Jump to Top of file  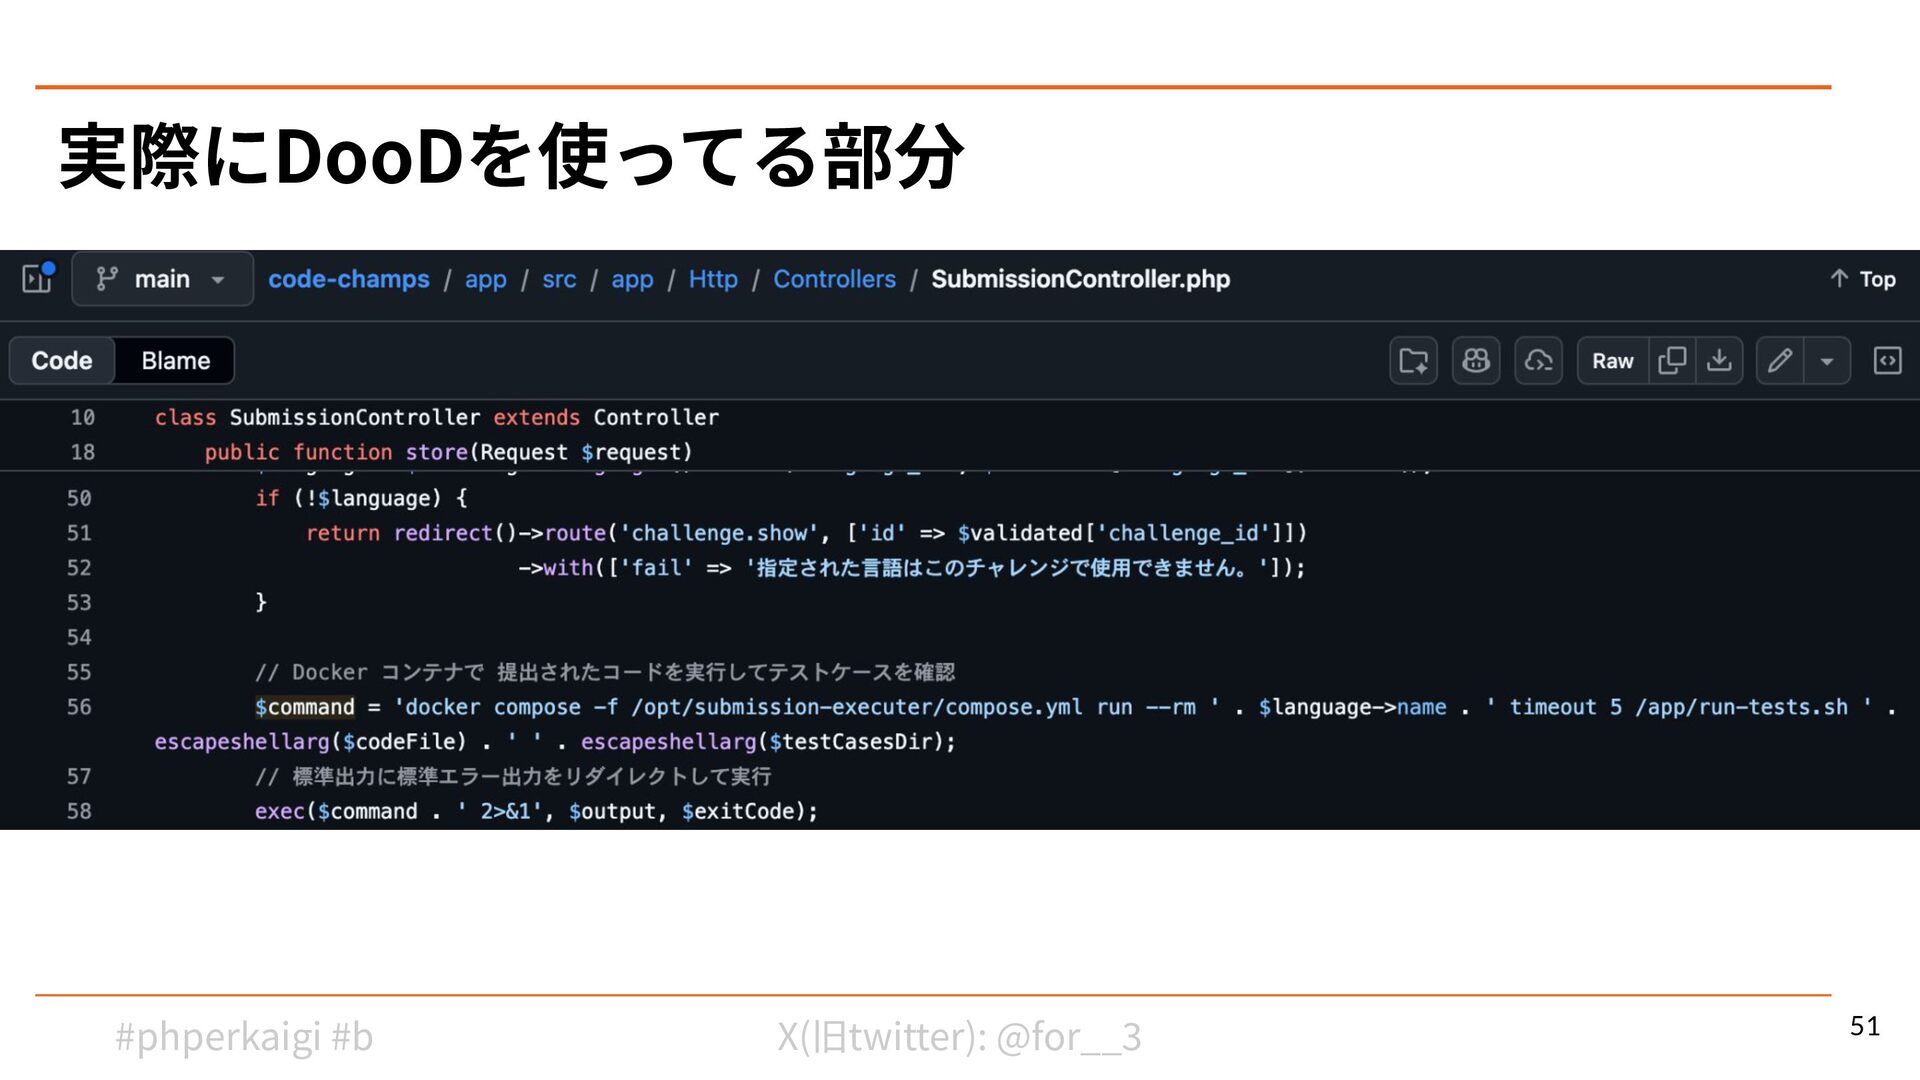[1863, 279]
